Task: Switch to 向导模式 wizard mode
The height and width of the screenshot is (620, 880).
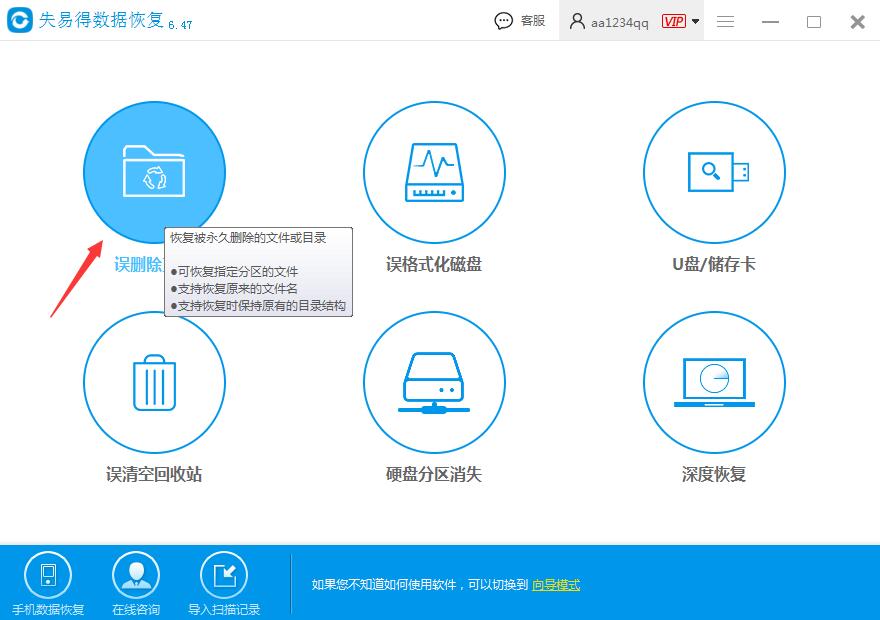Action: [x=554, y=584]
